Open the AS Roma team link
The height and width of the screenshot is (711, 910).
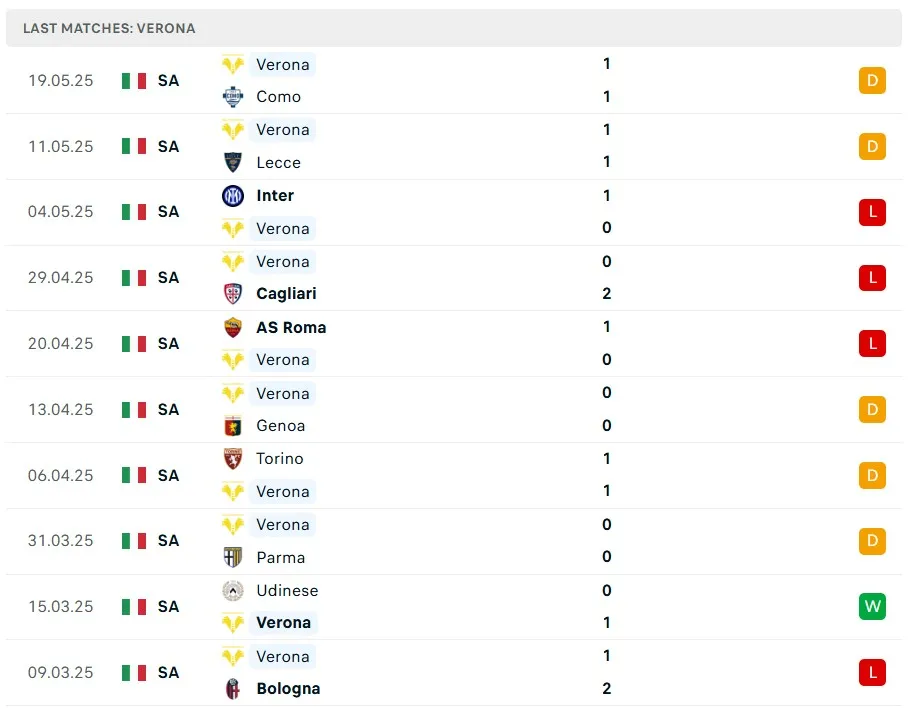[291, 327]
